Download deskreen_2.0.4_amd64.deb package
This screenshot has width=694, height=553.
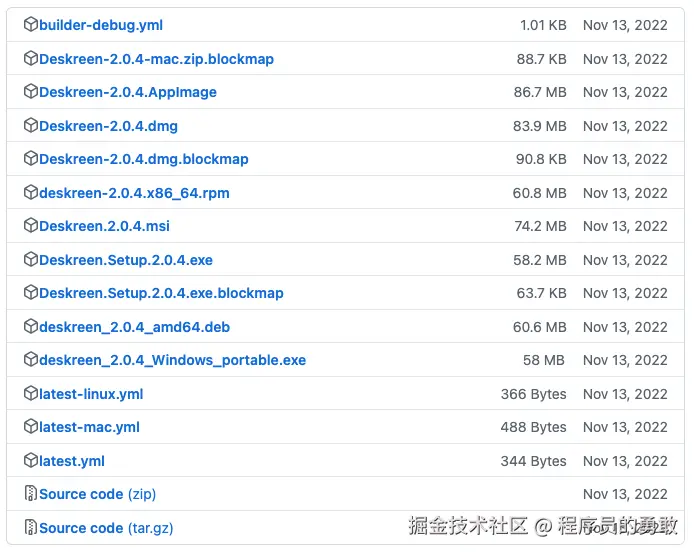[x=135, y=327]
